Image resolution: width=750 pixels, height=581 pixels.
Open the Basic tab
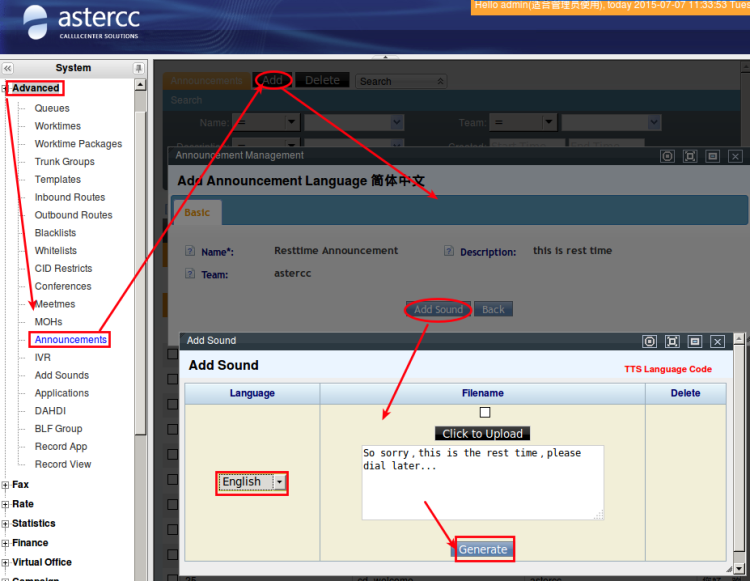point(197,212)
